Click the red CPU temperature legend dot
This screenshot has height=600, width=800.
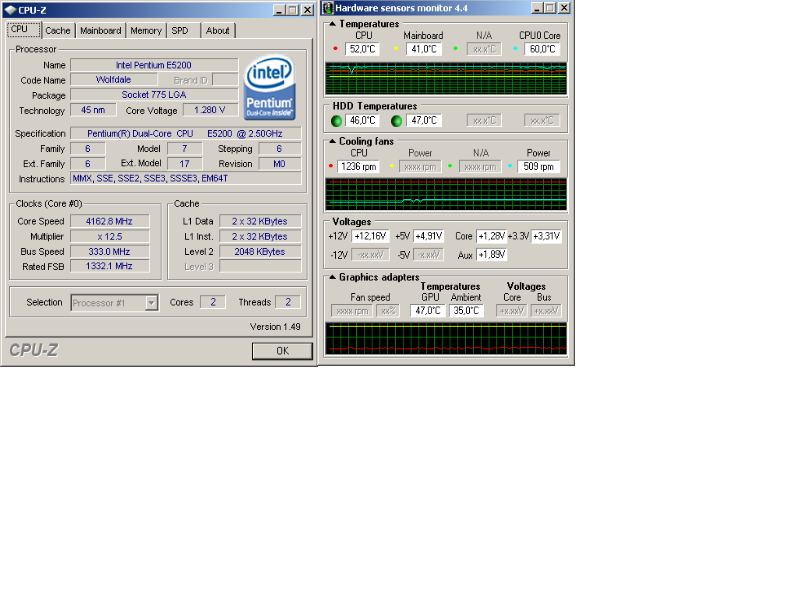[335, 49]
